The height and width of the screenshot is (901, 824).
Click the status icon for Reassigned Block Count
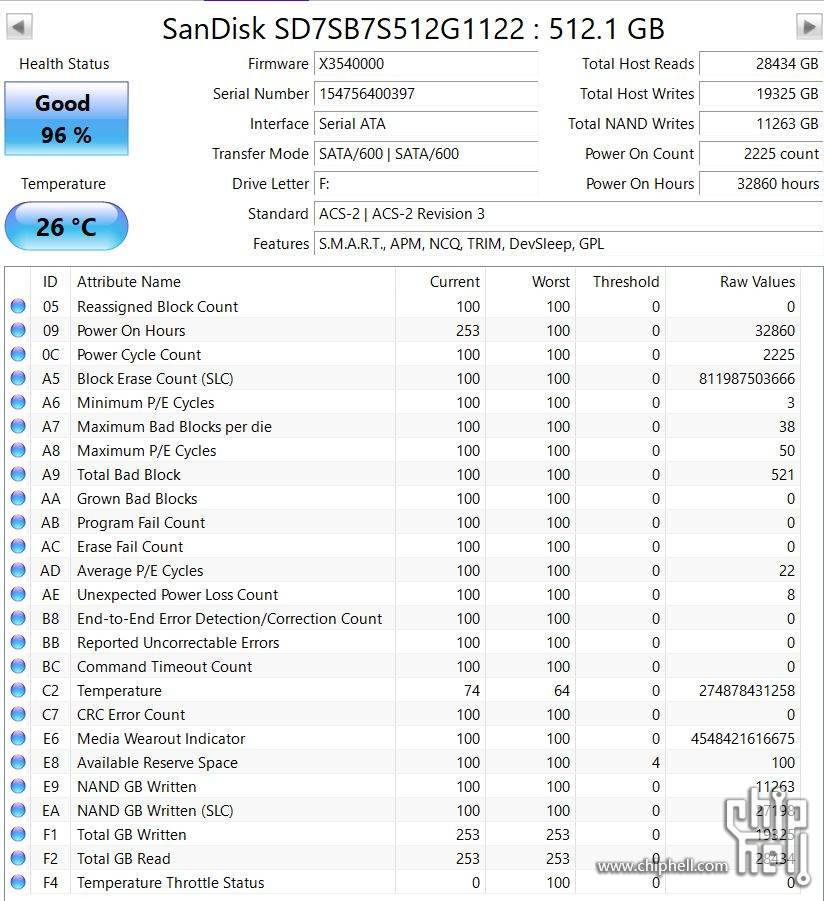click(18, 306)
